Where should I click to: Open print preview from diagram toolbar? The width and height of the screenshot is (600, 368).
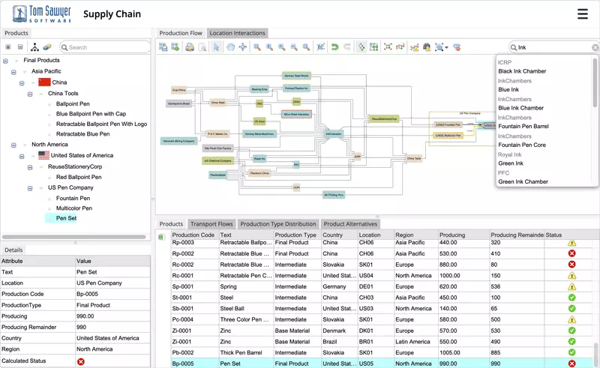(202, 47)
